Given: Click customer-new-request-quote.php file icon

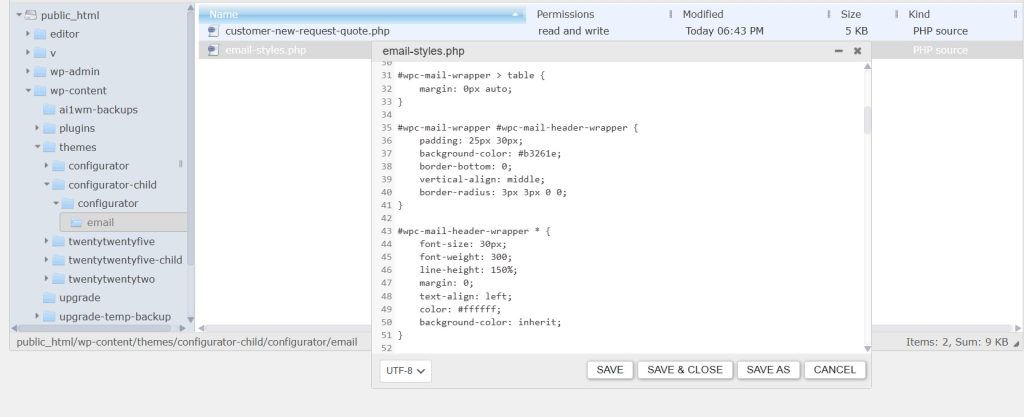Looking at the screenshot, I should point(213,31).
